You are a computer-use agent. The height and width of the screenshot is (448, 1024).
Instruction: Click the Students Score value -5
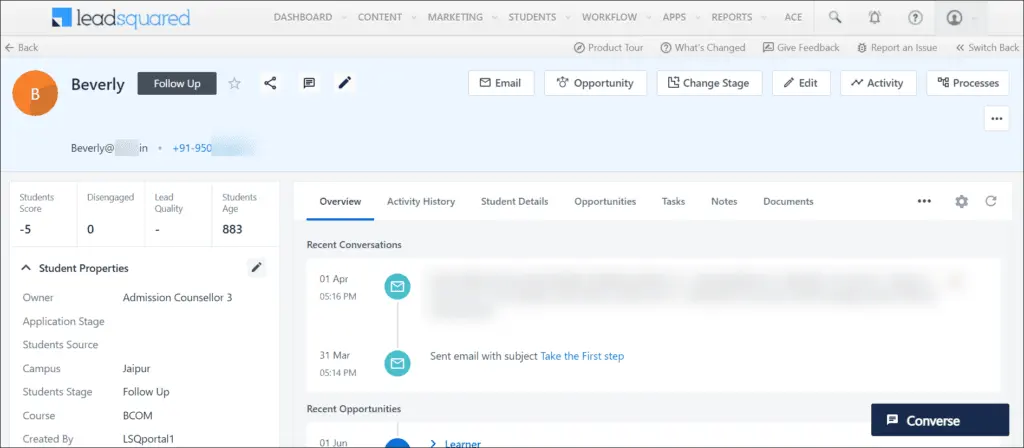(x=25, y=229)
